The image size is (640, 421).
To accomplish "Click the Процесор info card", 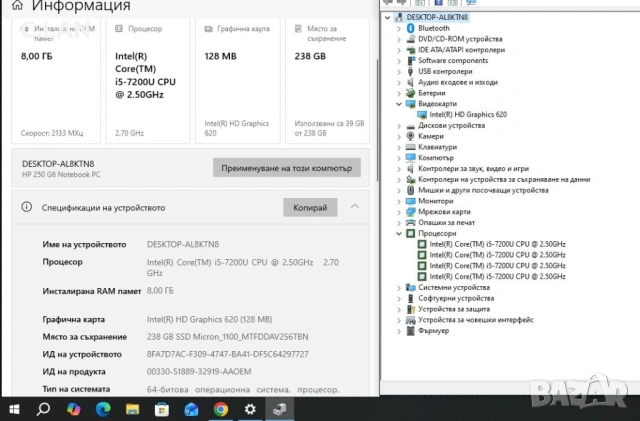I will coord(148,81).
